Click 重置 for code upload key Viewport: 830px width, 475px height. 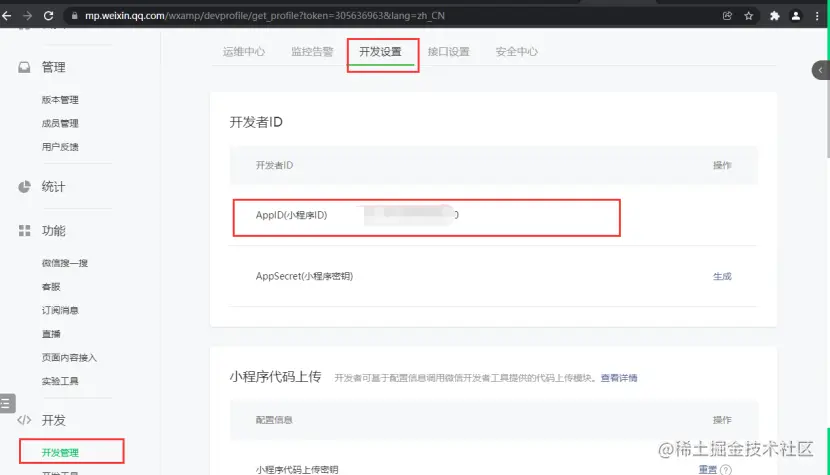708,470
